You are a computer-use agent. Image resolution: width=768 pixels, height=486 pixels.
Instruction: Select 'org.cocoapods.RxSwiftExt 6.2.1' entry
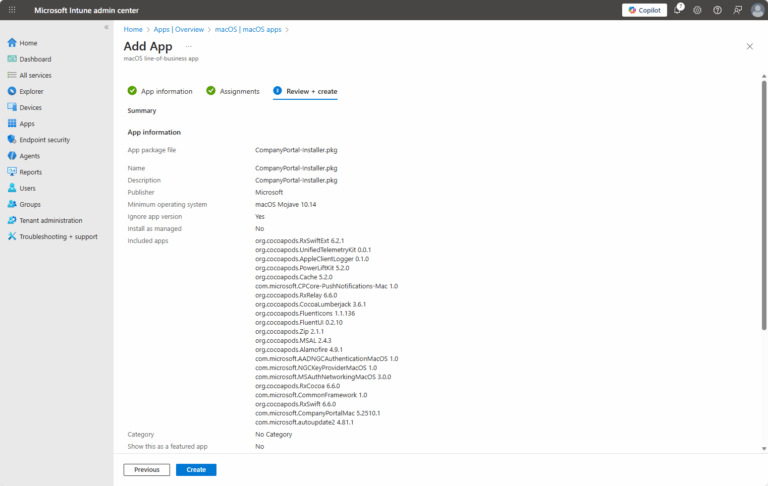coord(299,241)
